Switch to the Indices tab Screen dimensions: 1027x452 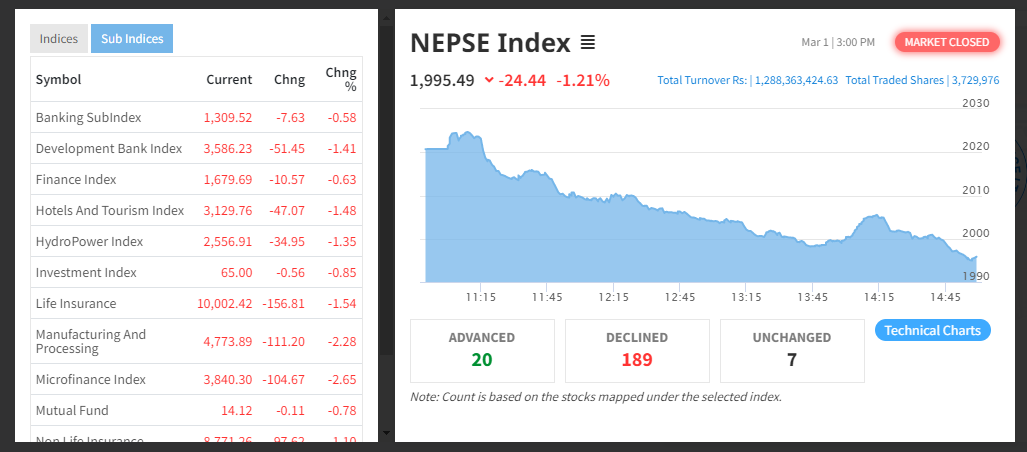click(x=59, y=39)
